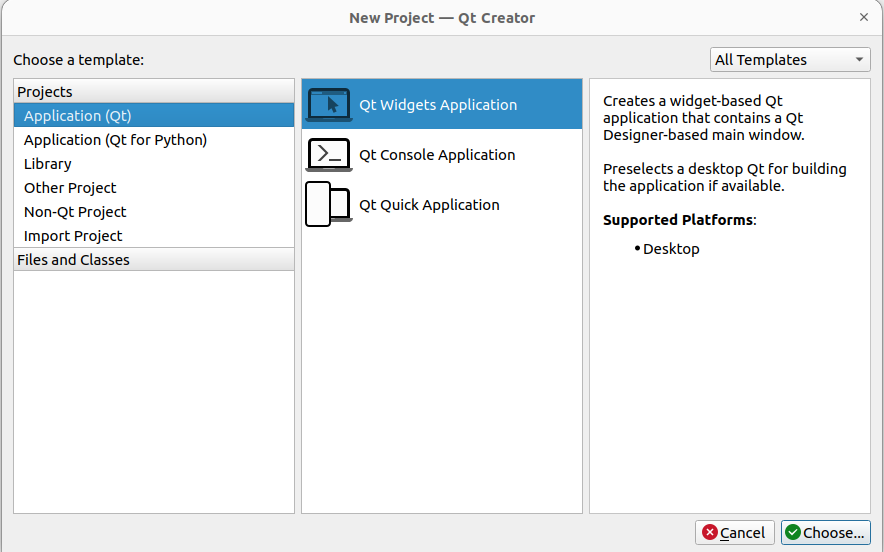Select the Non-Qt Project category

tap(154, 212)
